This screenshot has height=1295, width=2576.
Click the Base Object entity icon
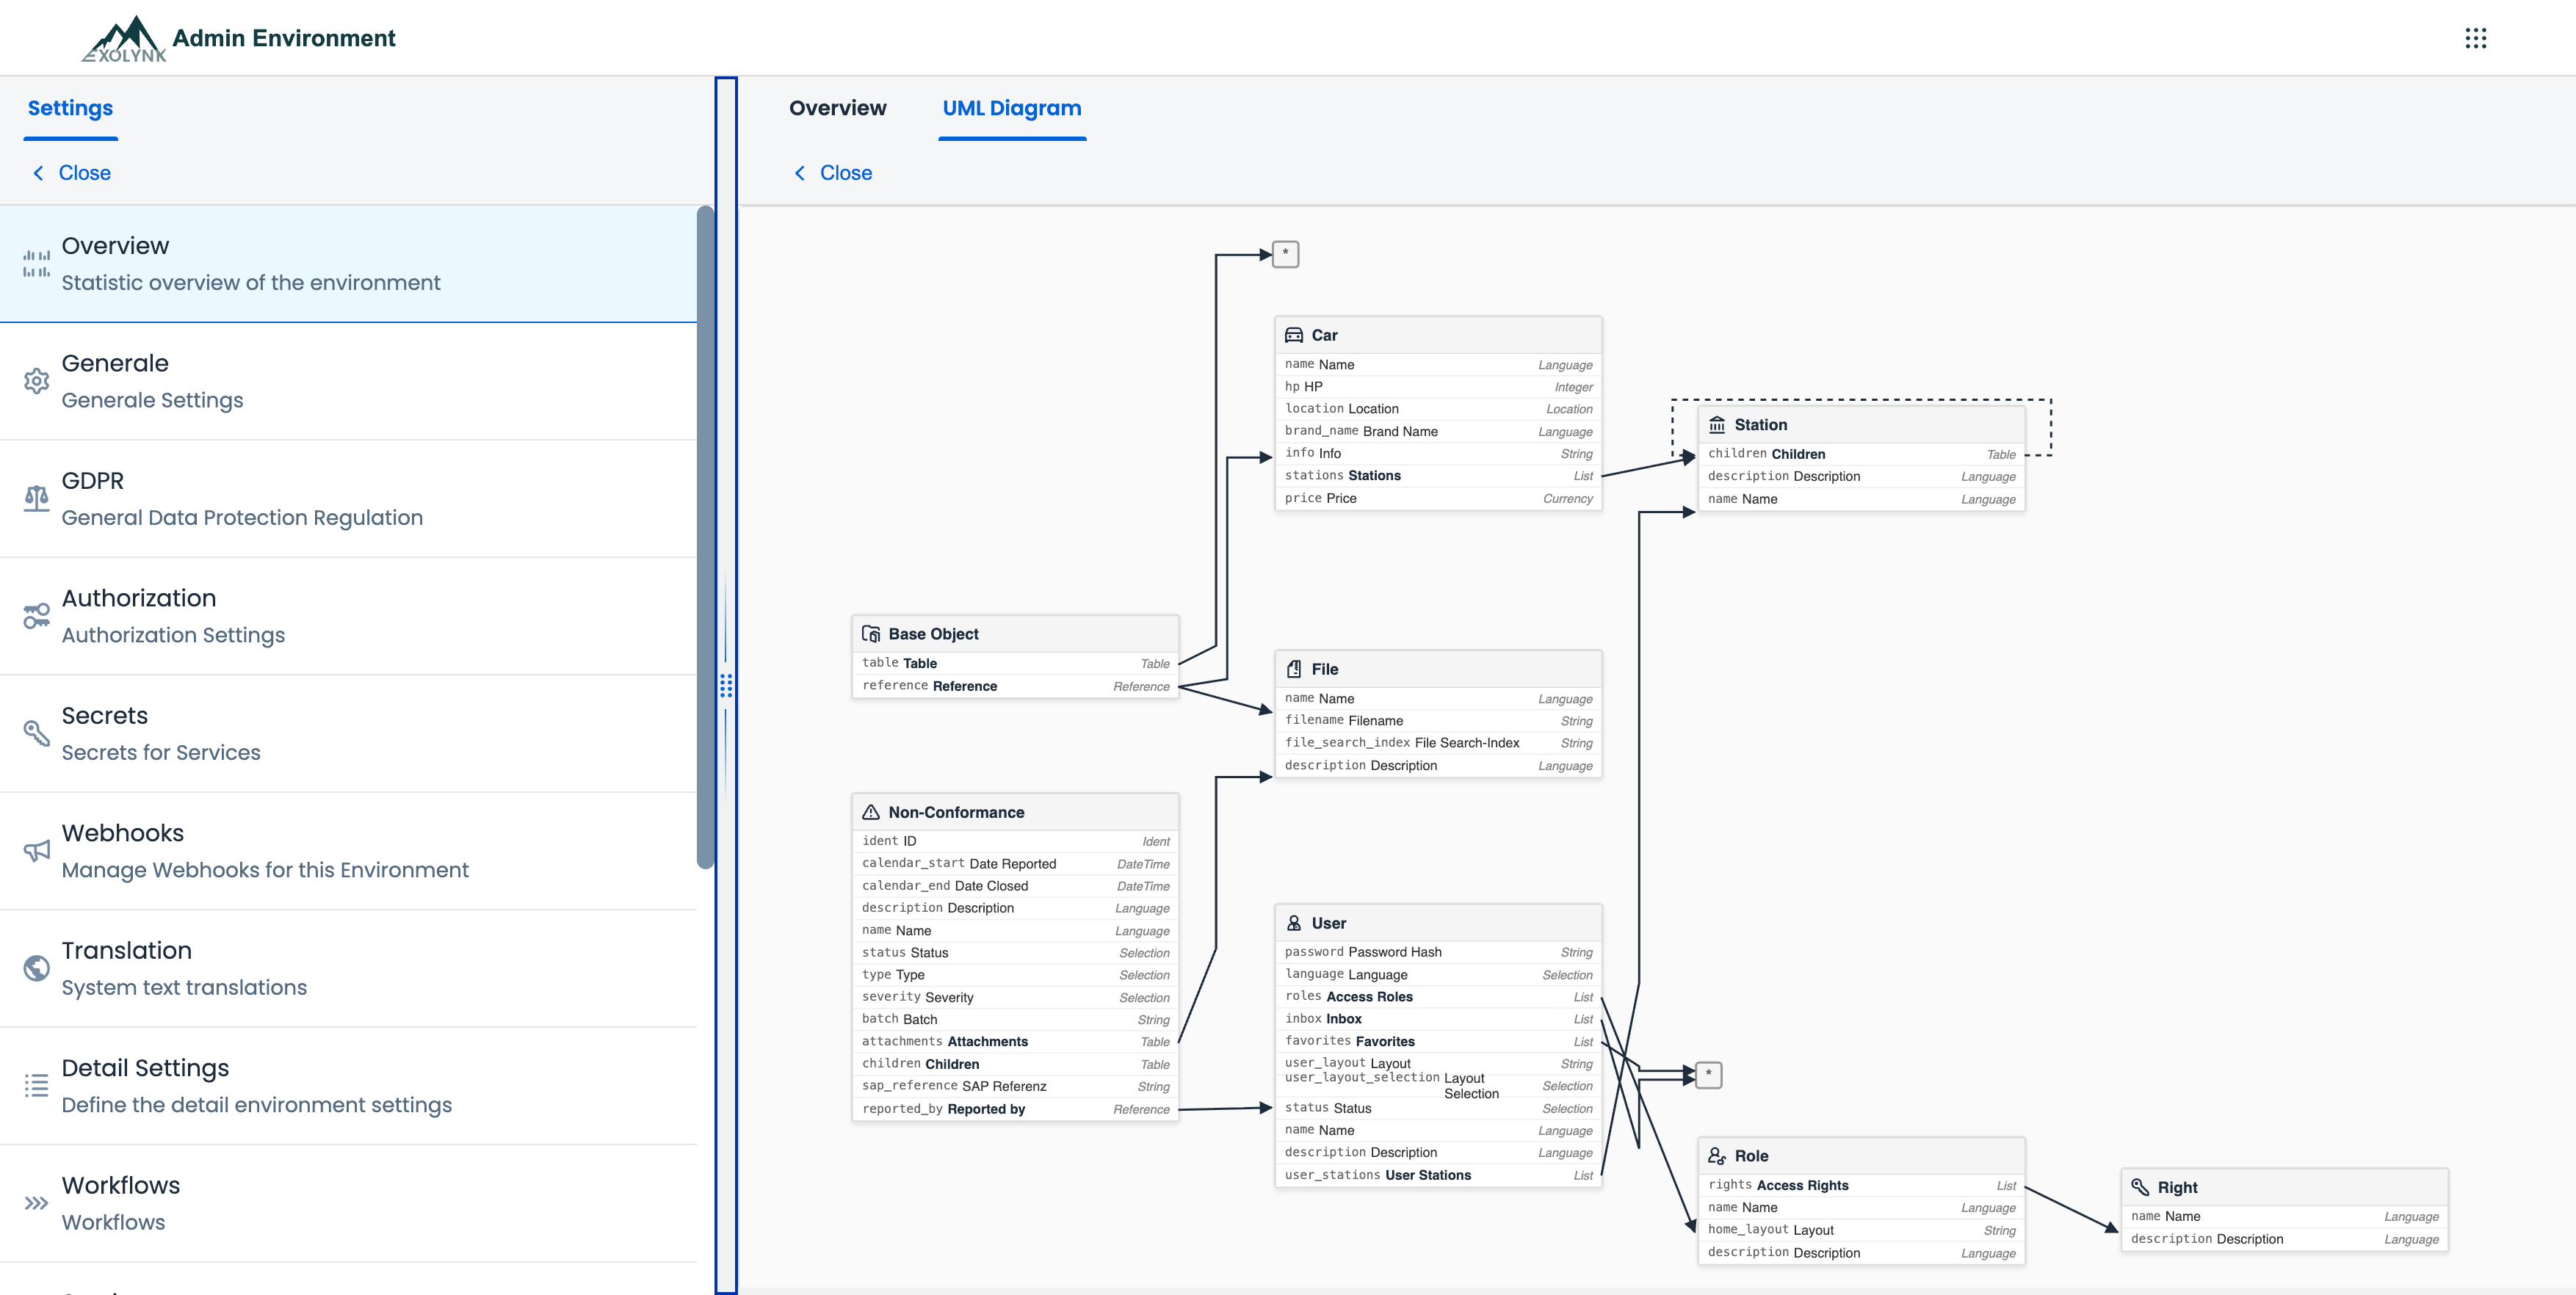[x=871, y=634]
